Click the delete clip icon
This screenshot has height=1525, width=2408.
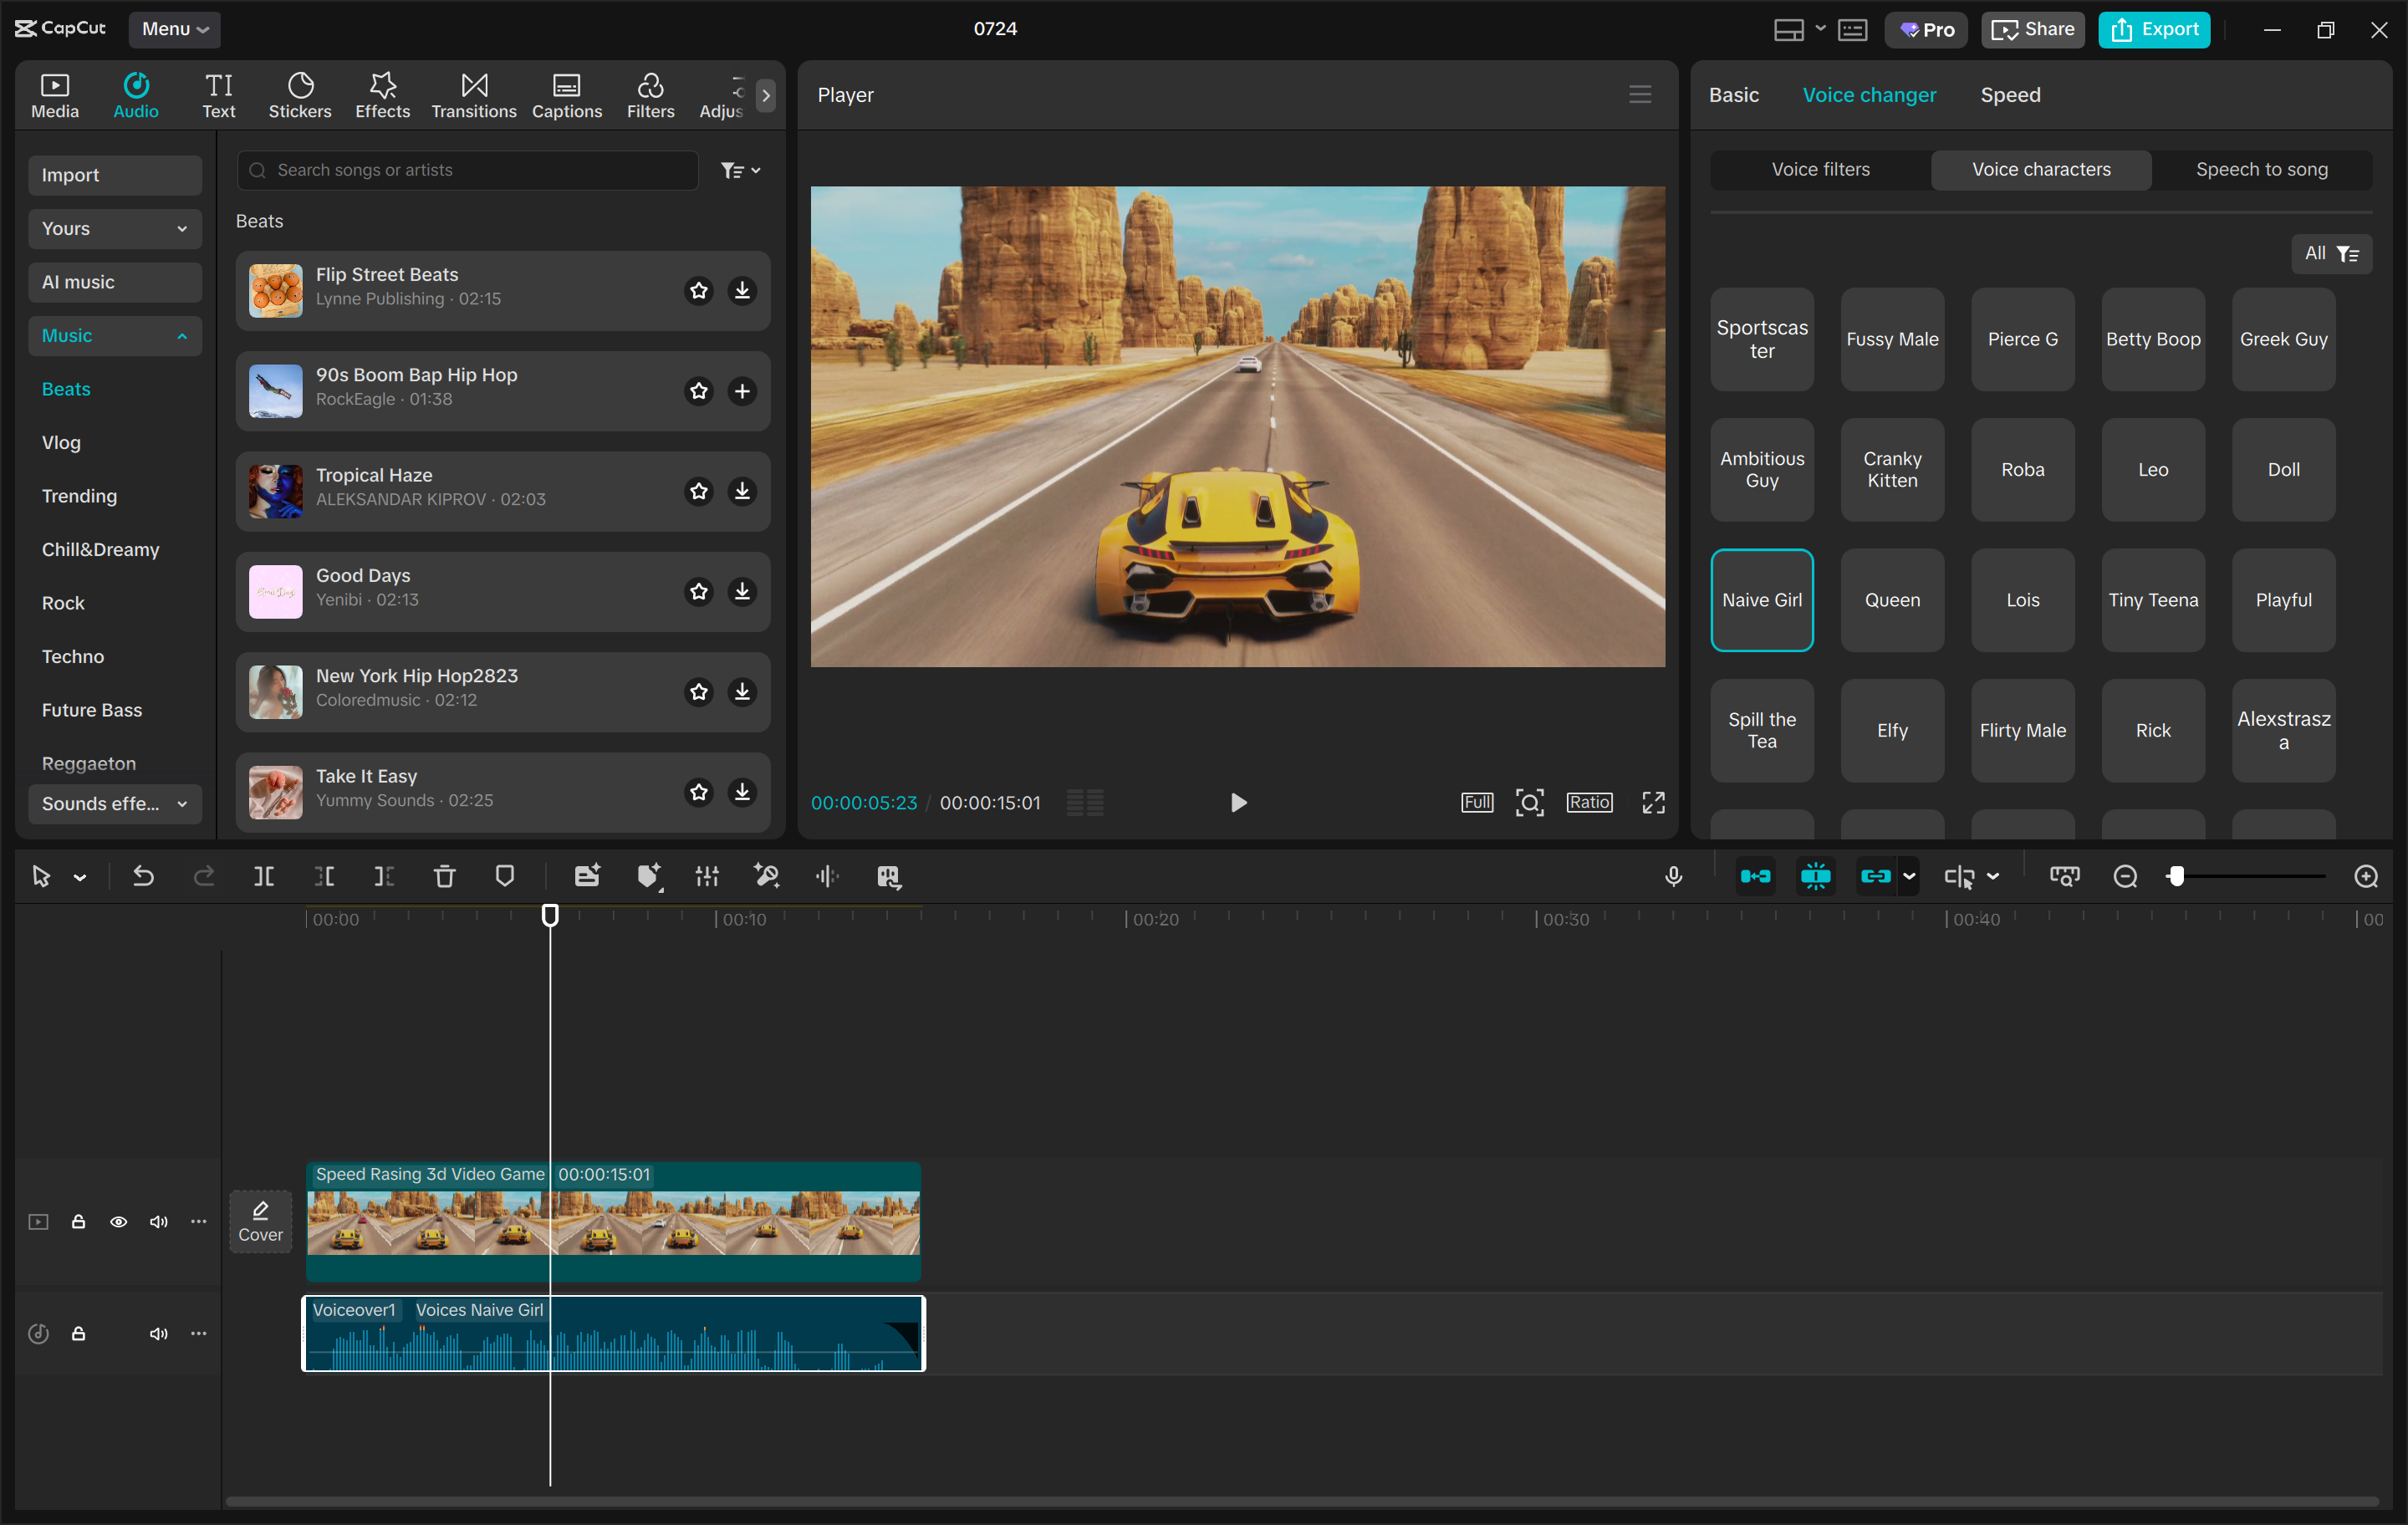click(x=445, y=876)
